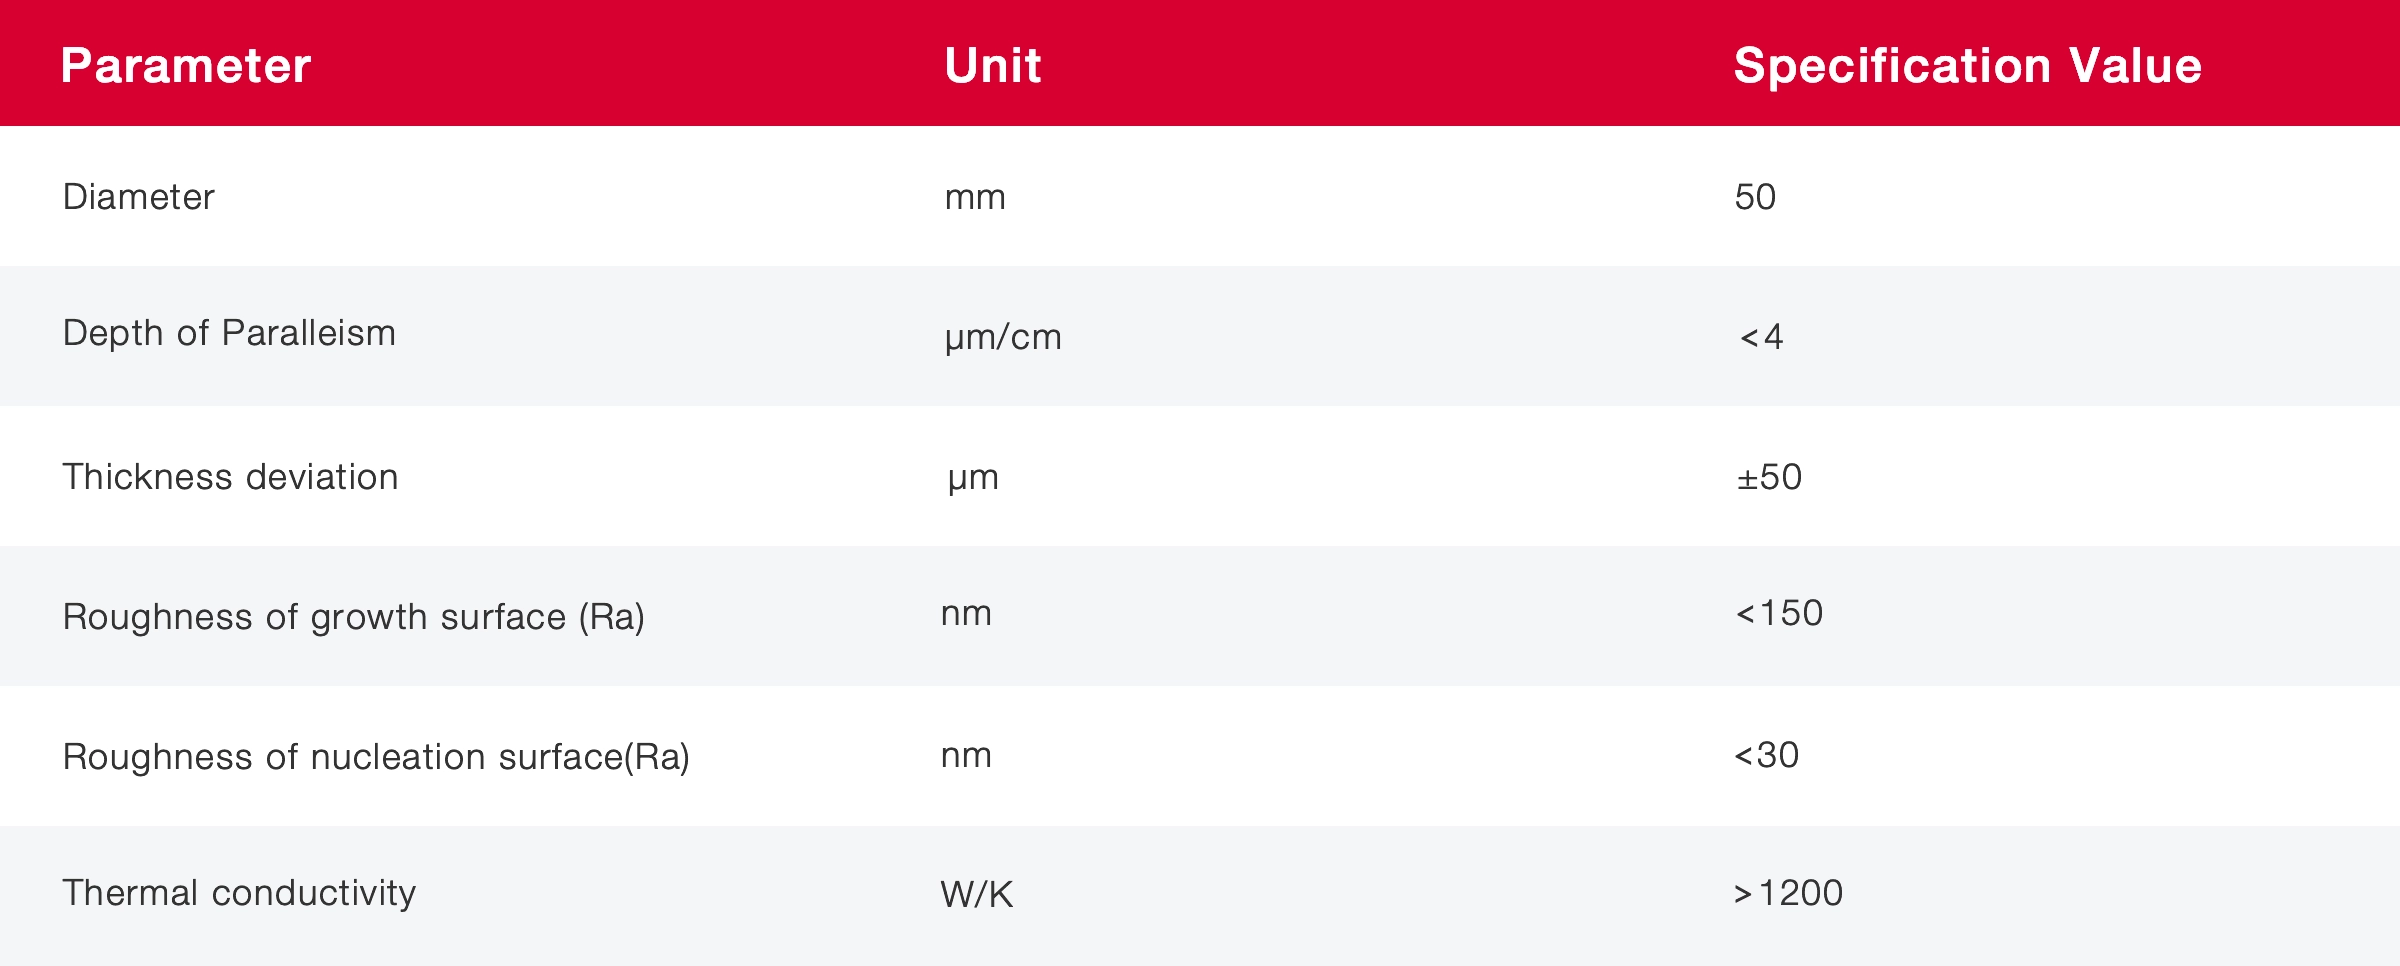This screenshot has width=2400, height=966.
Task: Click the Specification Value column header
Action: (x=1967, y=66)
